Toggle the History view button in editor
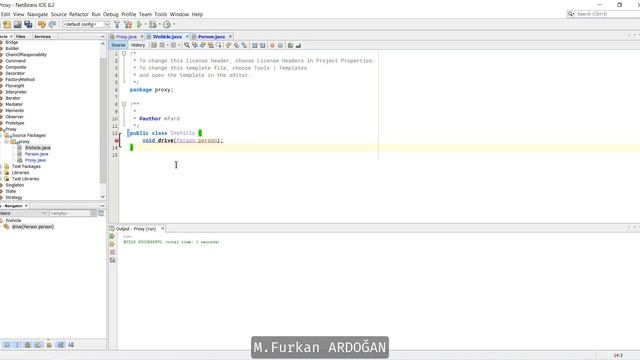The image size is (640, 360). click(138, 45)
